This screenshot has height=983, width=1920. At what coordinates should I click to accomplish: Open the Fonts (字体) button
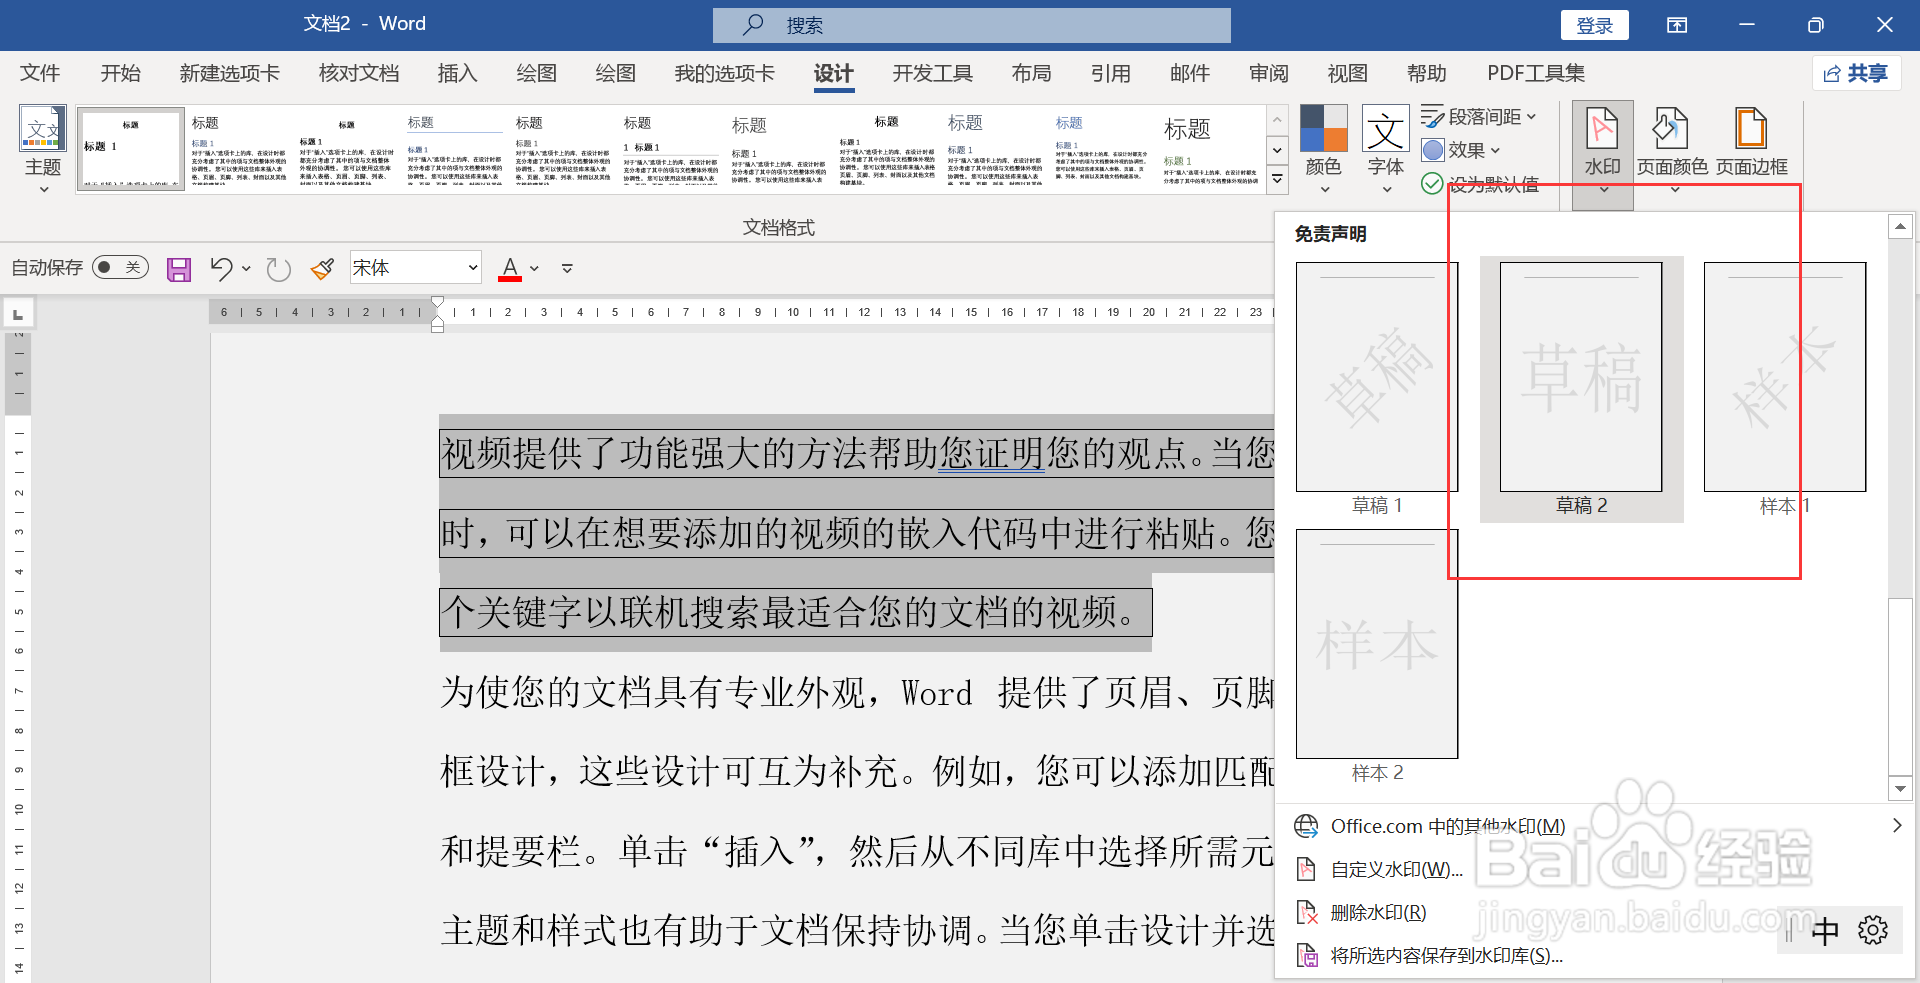(1385, 150)
